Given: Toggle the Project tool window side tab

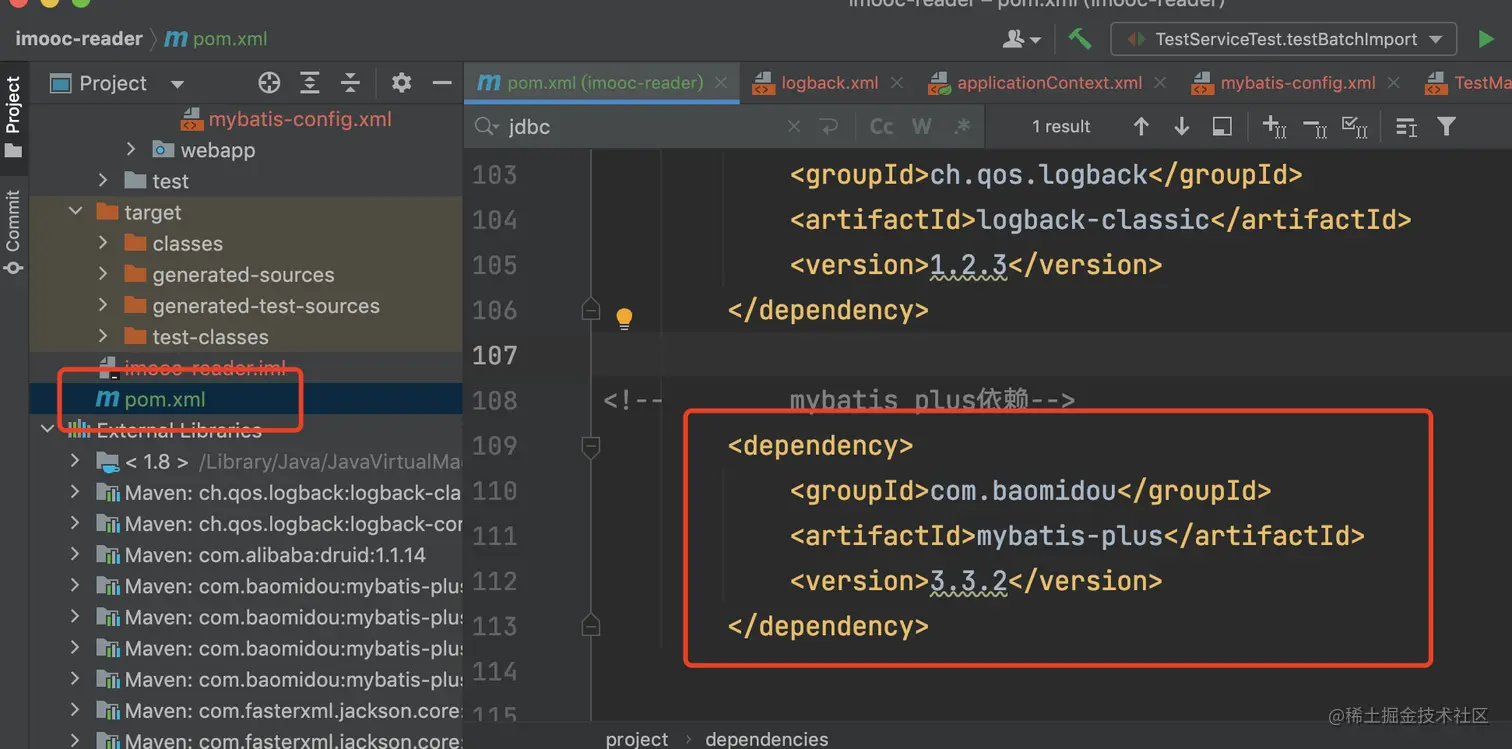Looking at the screenshot, I should pos(13,116).
